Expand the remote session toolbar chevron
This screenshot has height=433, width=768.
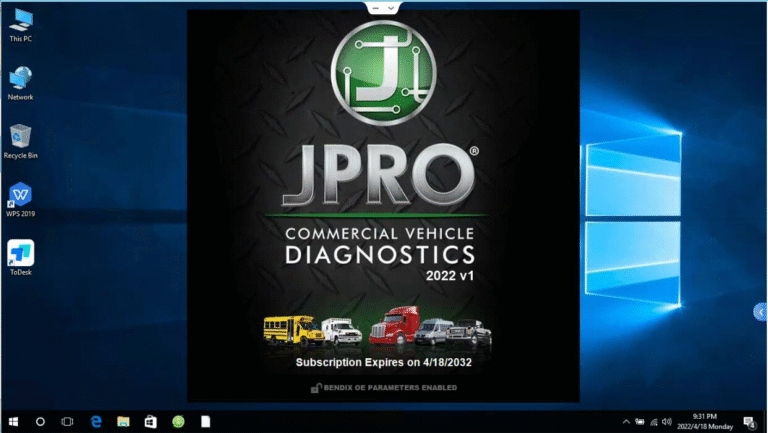pyautogui.click(x=391, y=8)
